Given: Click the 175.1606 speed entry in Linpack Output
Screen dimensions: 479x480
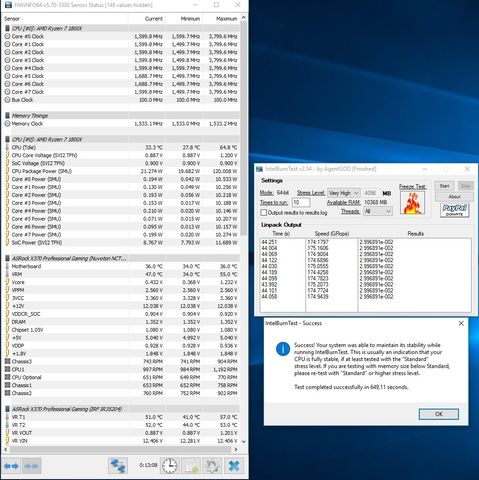Looking at the screenshot, I should (318, 248).
